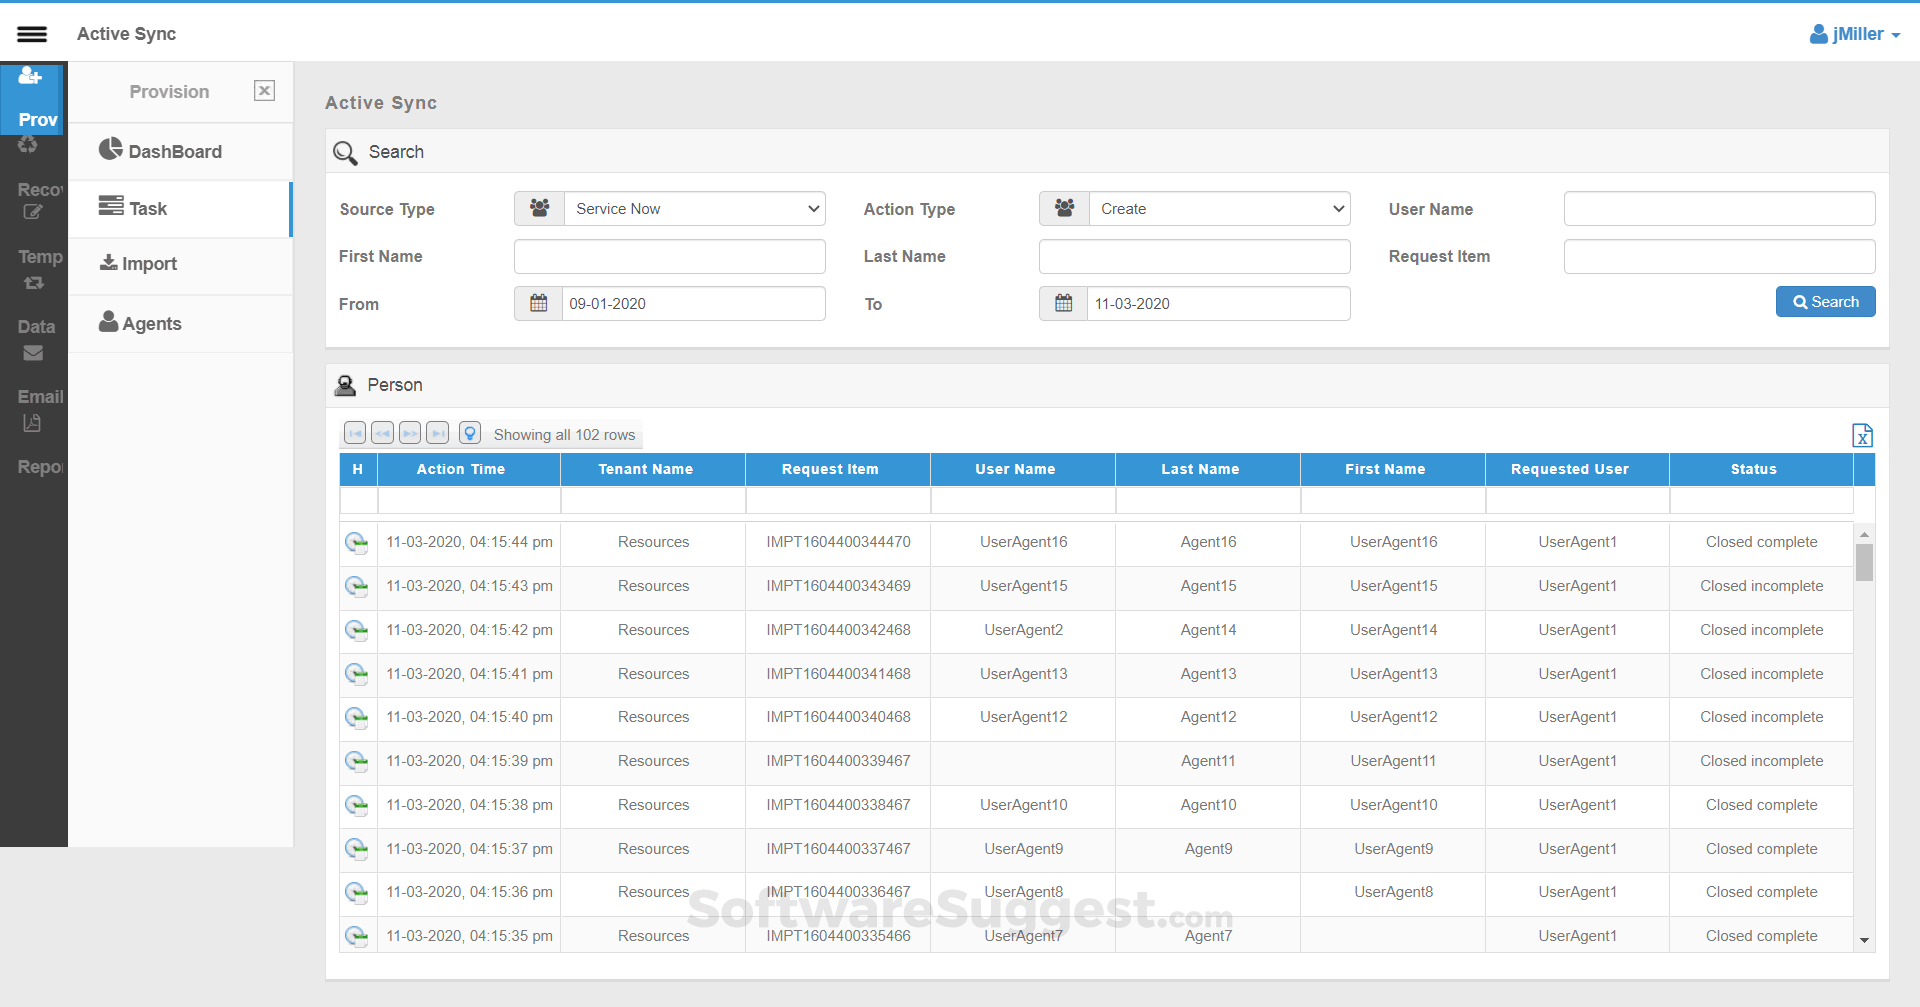Go to the last page of results
Screen dimensions: 1920x1007
pyautogui.click(x=437, y=433)
